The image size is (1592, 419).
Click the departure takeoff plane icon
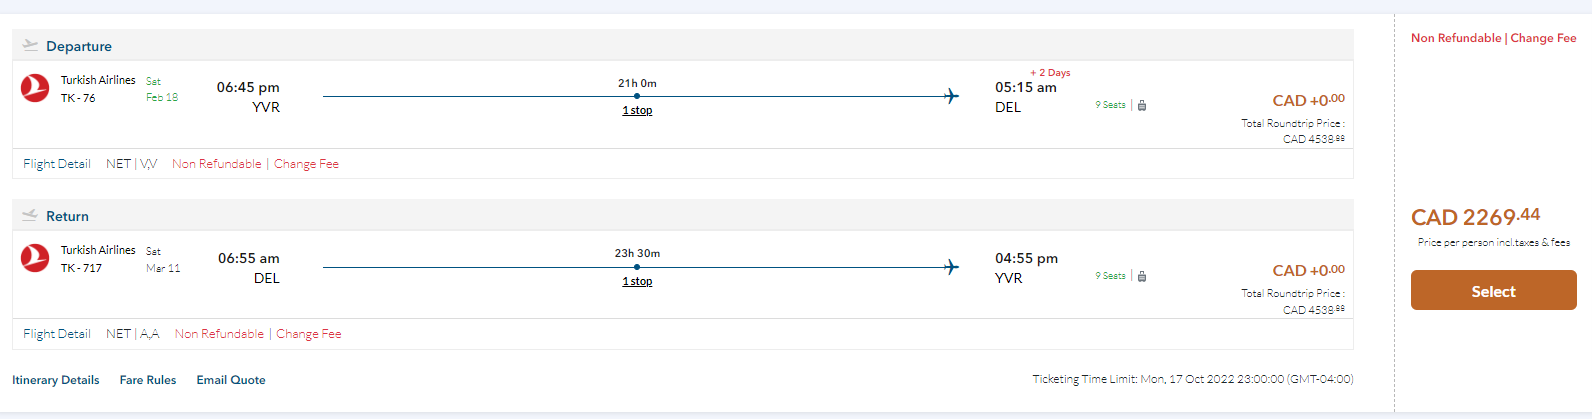pyautogui.click(x=30, y=45)
